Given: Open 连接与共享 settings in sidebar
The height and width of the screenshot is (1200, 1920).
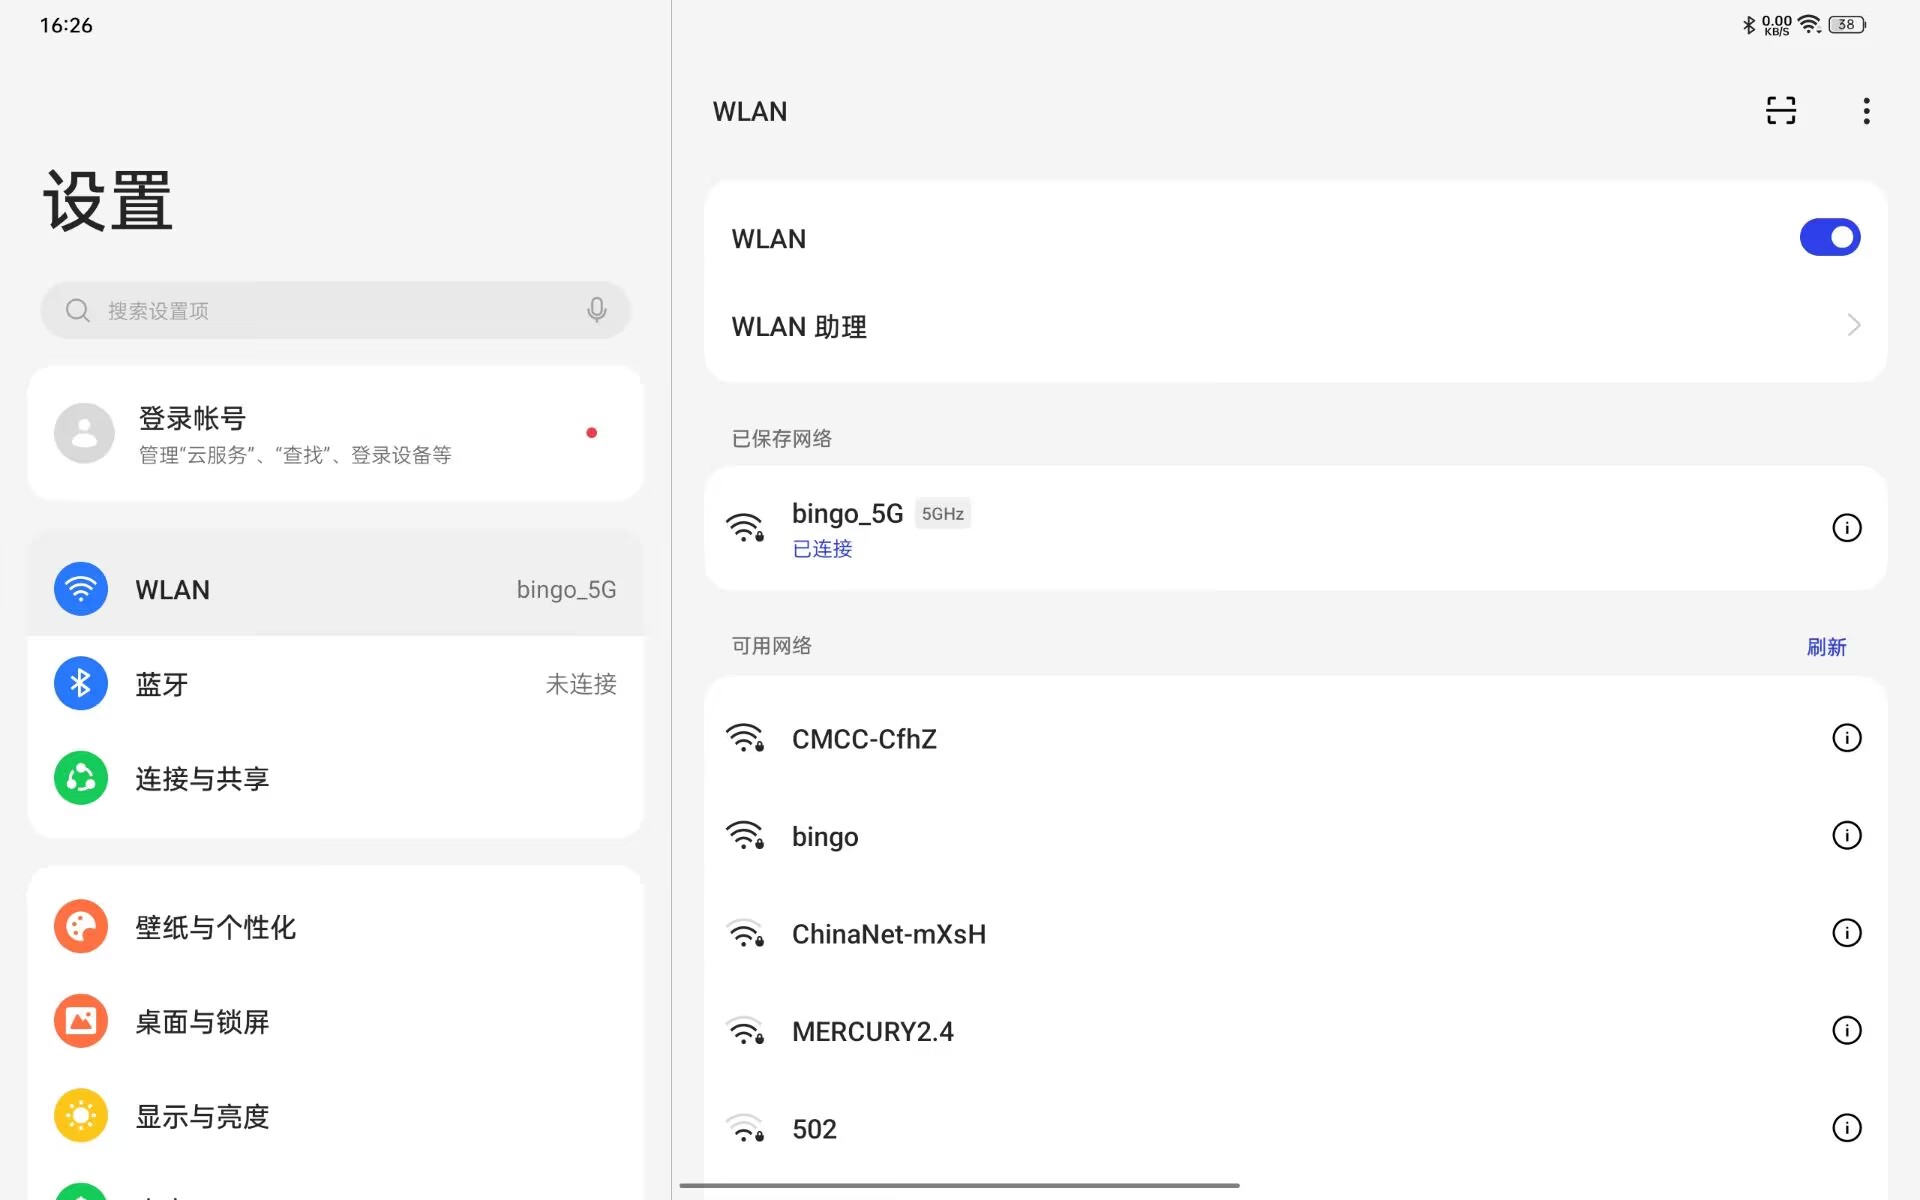Looking at the screenshot, I should coord(335,778).
